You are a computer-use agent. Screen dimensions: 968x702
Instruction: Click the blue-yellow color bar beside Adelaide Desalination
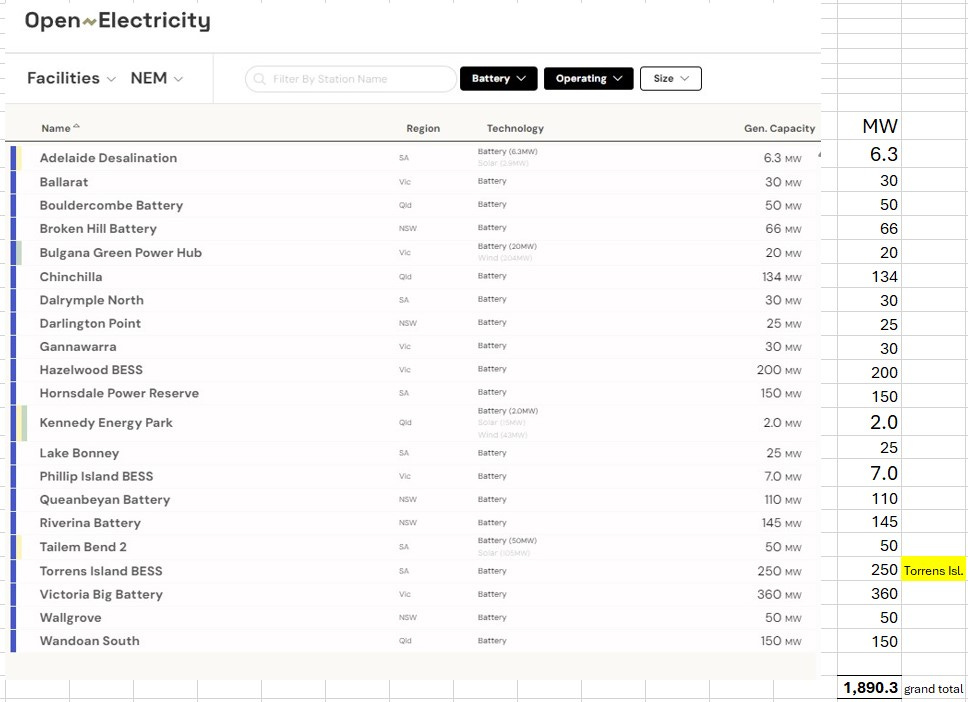tap(16, 158)
